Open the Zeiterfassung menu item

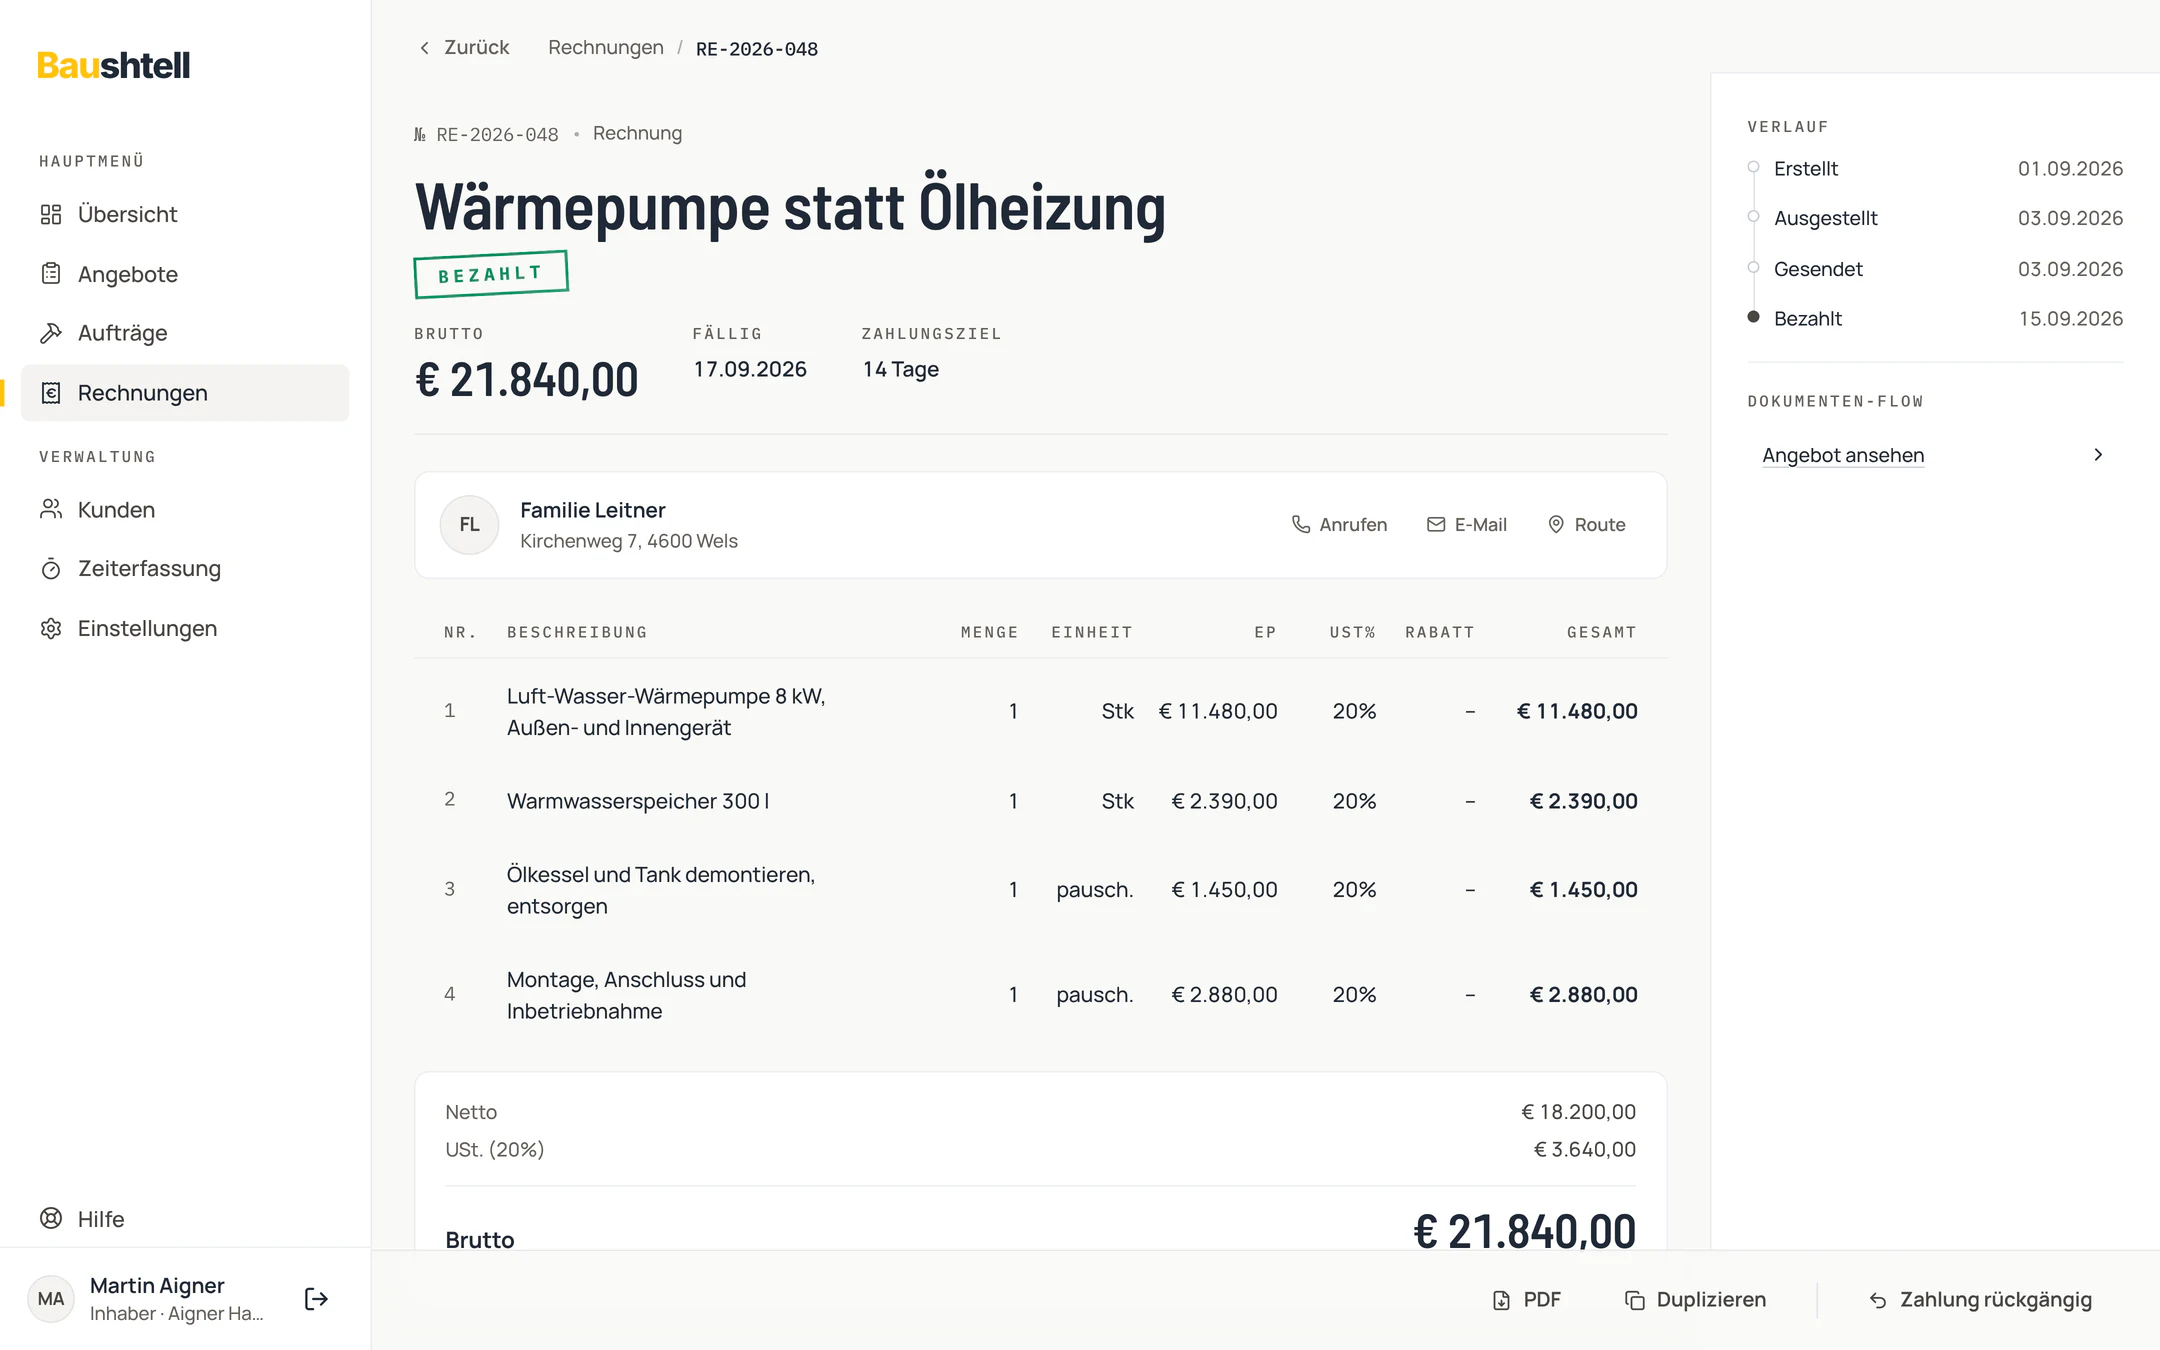[x=185, y=569]
